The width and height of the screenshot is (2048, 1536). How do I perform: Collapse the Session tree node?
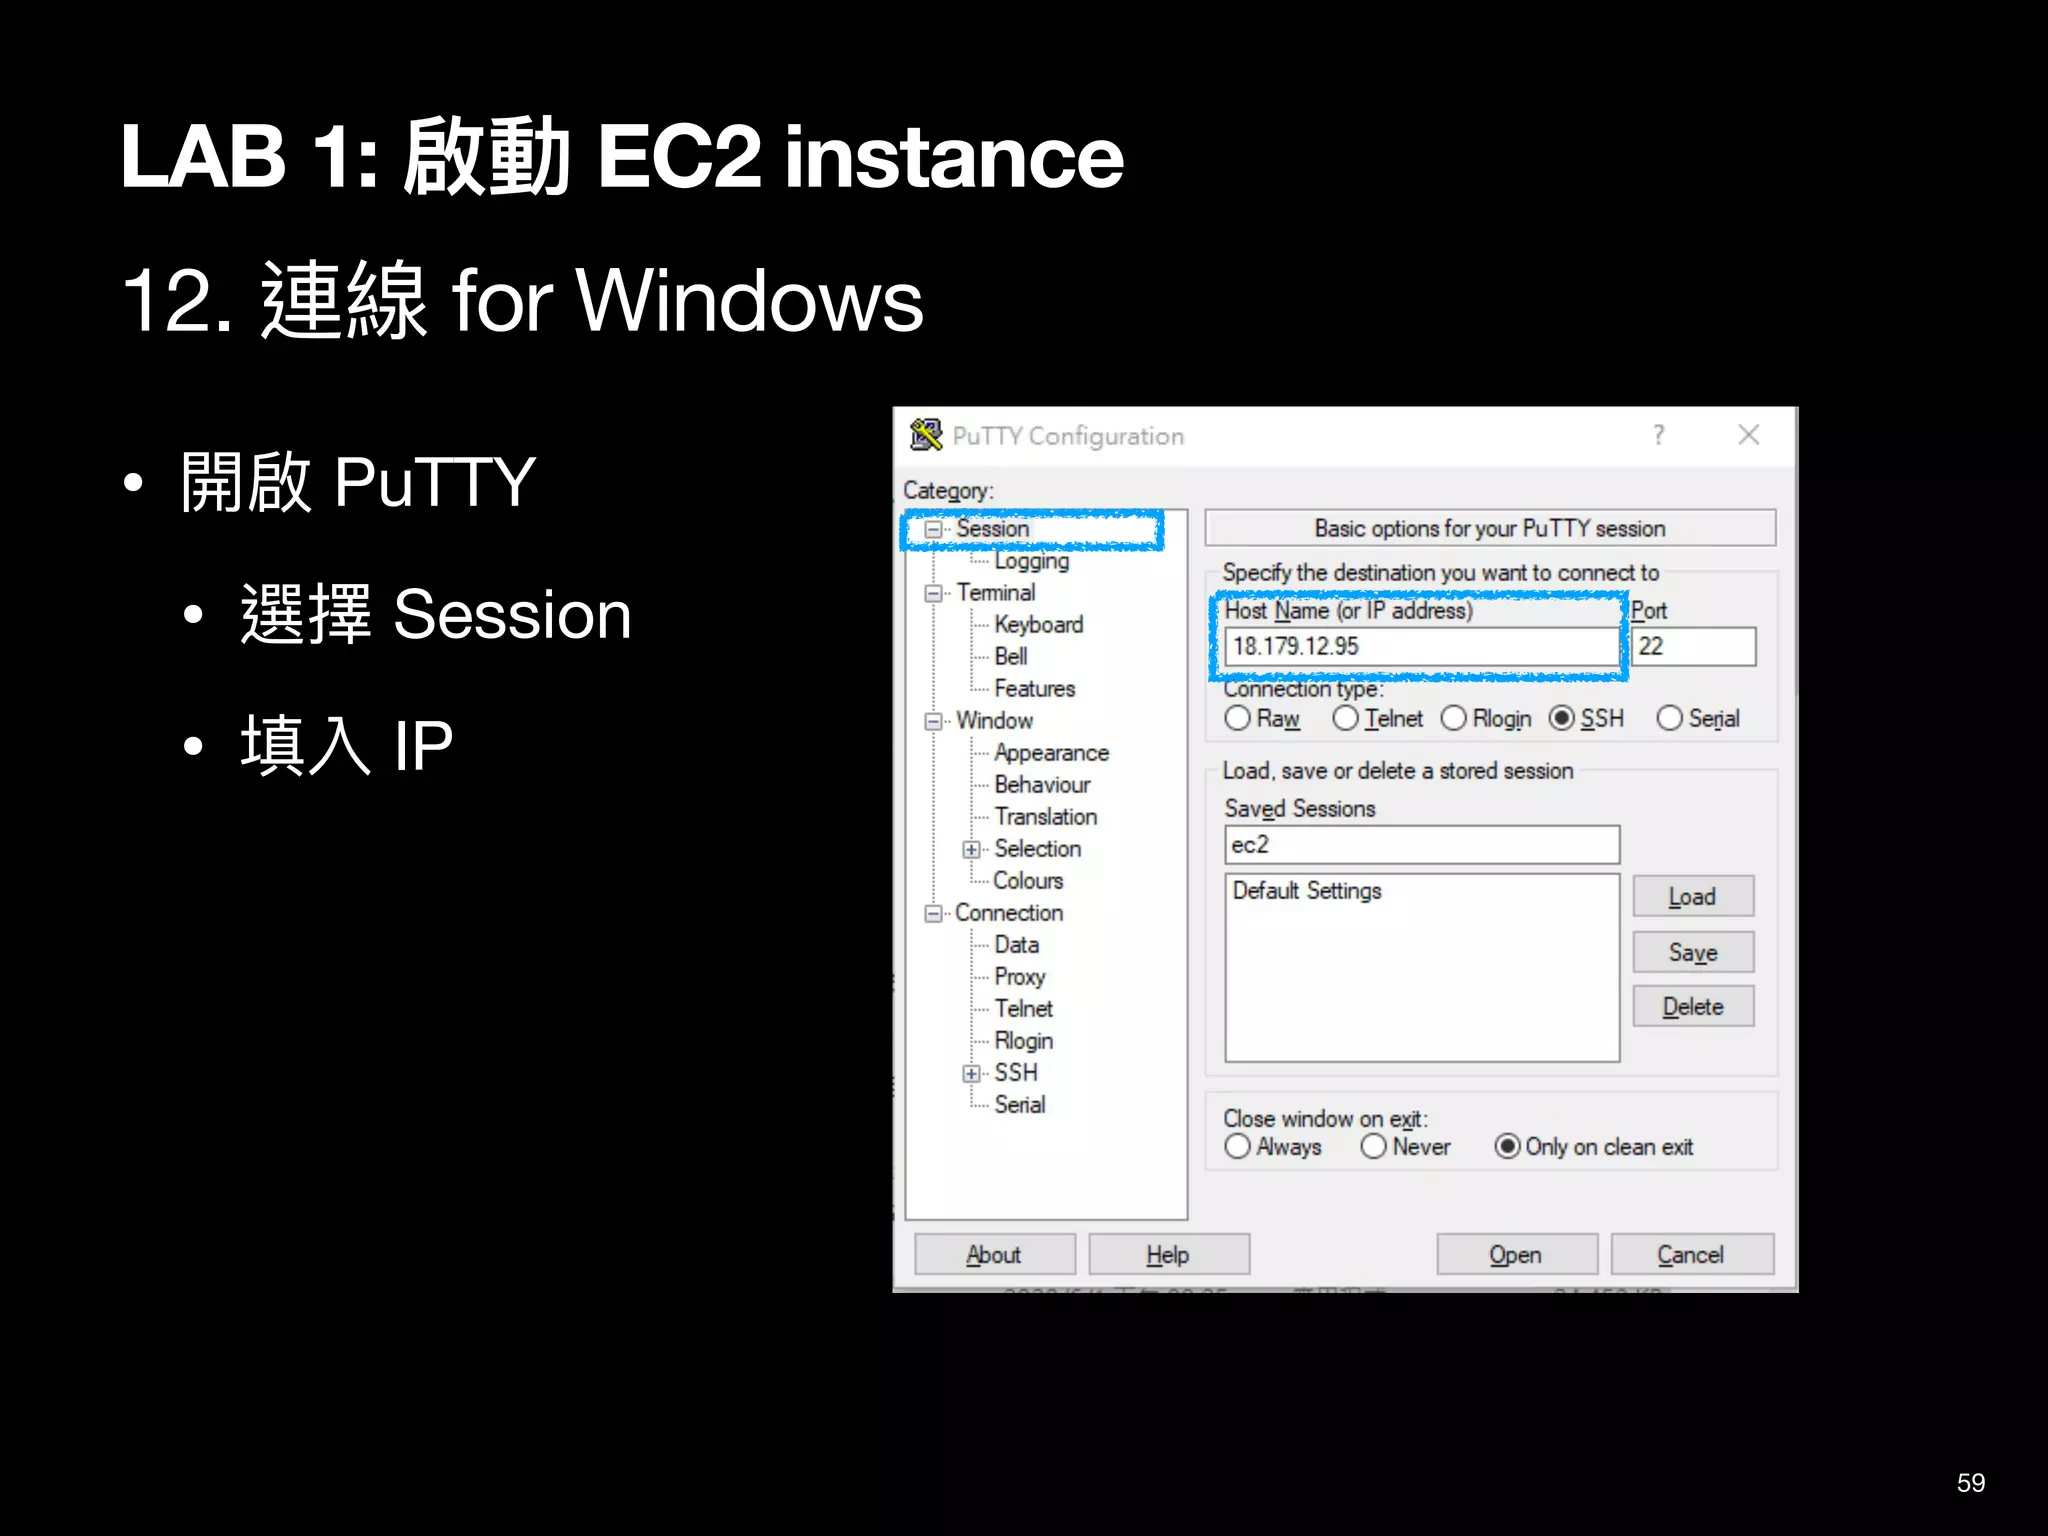[933, 529]
